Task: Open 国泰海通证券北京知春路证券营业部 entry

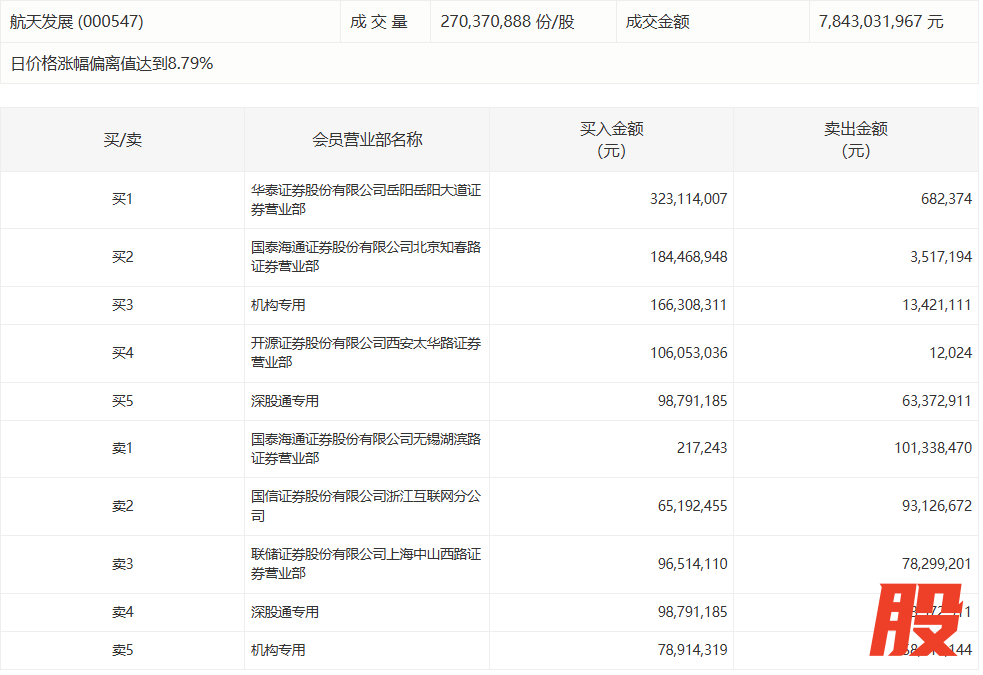Action: pyautogui.click(x=365, y=257)
